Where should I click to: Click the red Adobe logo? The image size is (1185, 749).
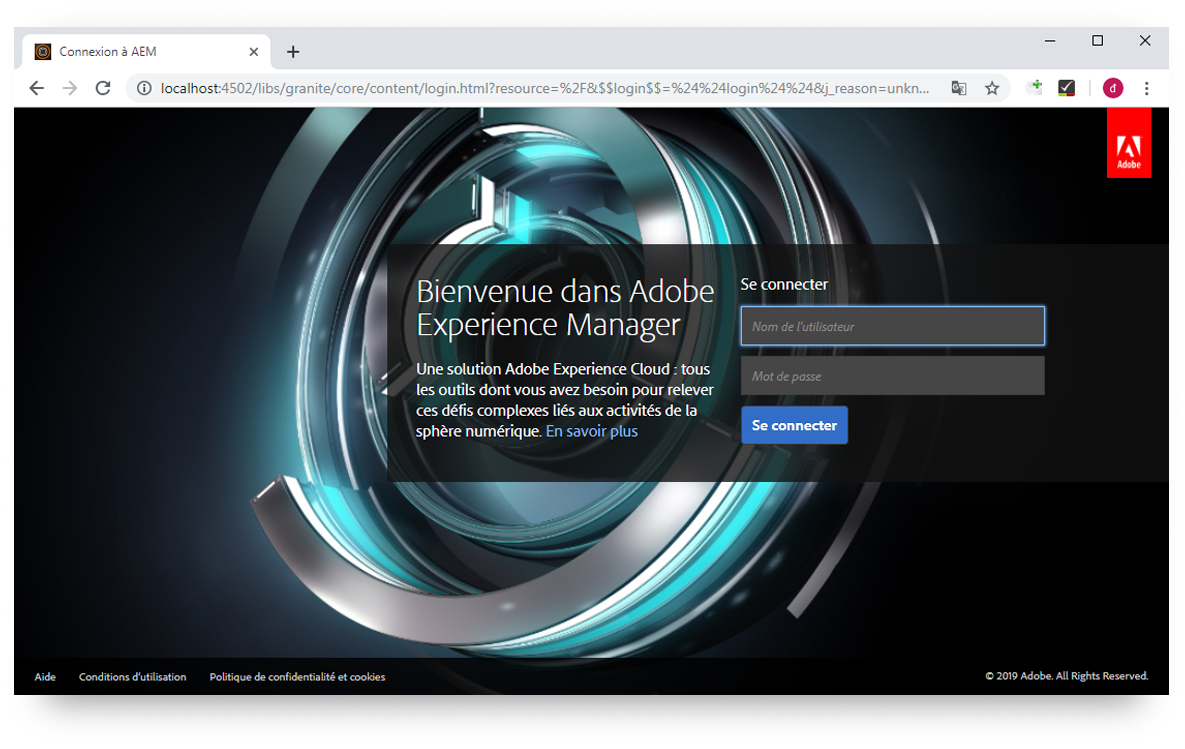click(x=1128, y=143)
